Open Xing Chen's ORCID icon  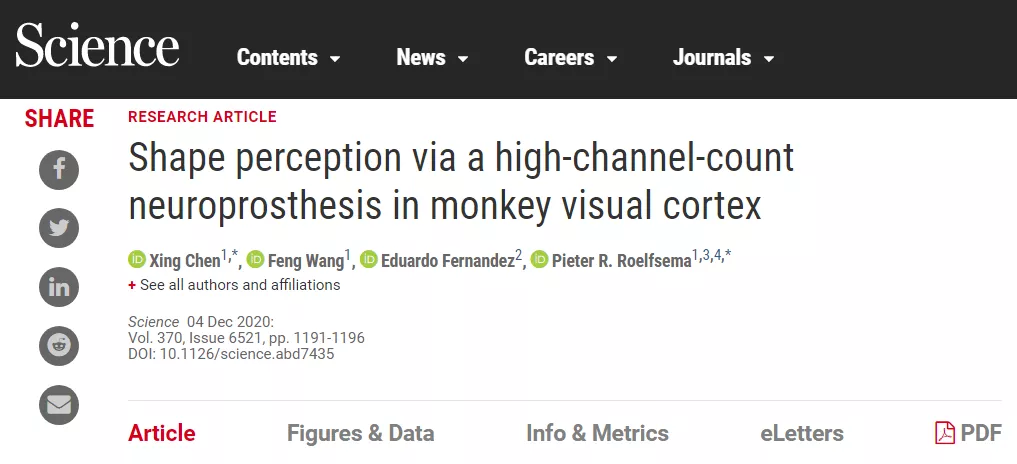coord(137,260)
